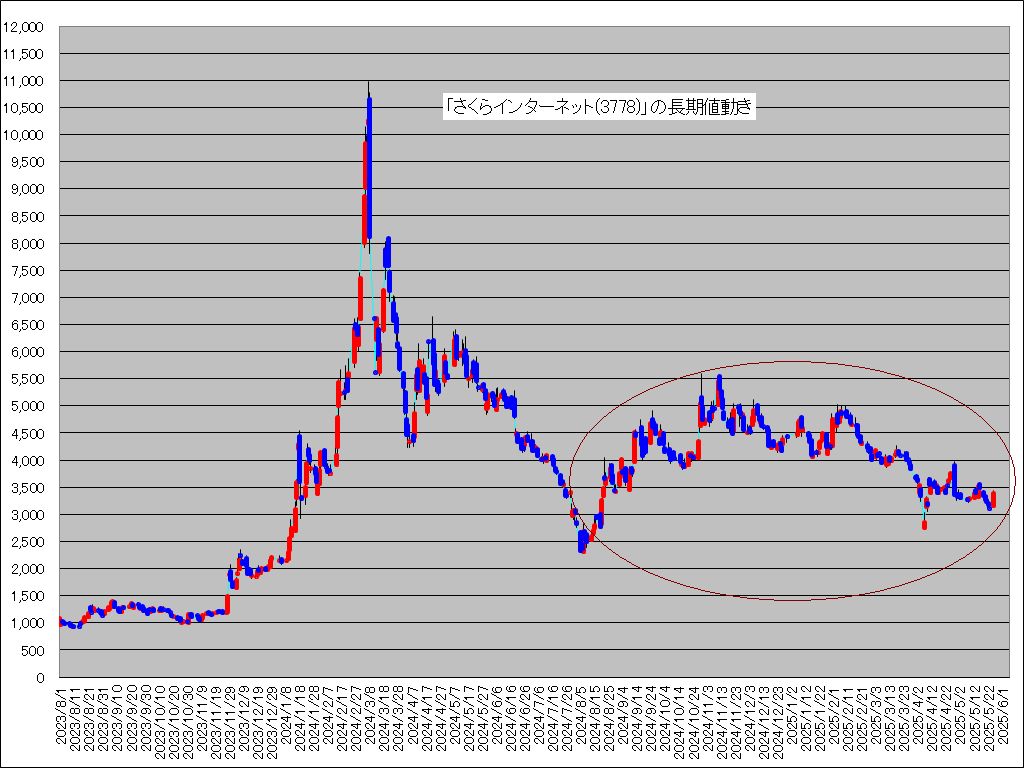Click the 2,500 y-axis value
1024x768 pixels.
(x=26, y=542)
